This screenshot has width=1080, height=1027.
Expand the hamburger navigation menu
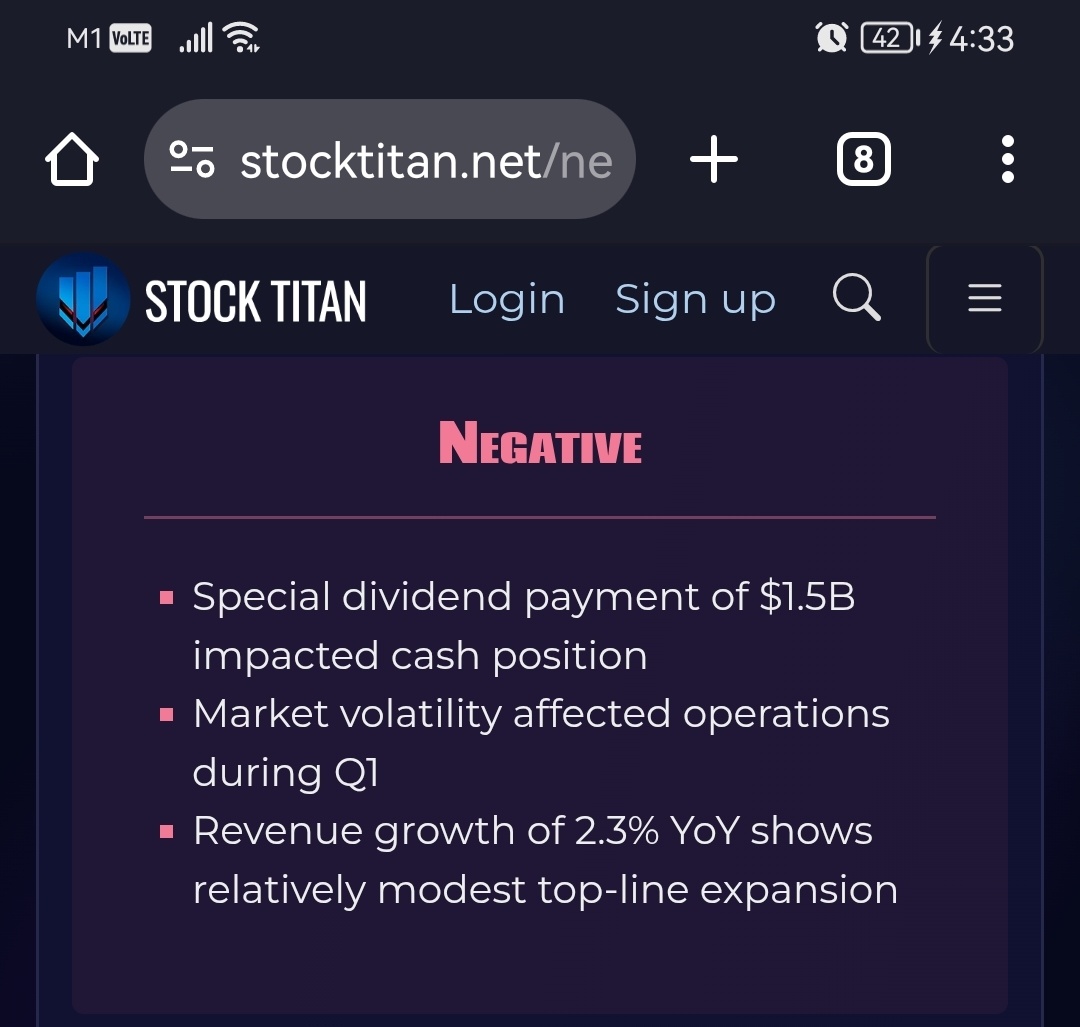pos(984,298)
